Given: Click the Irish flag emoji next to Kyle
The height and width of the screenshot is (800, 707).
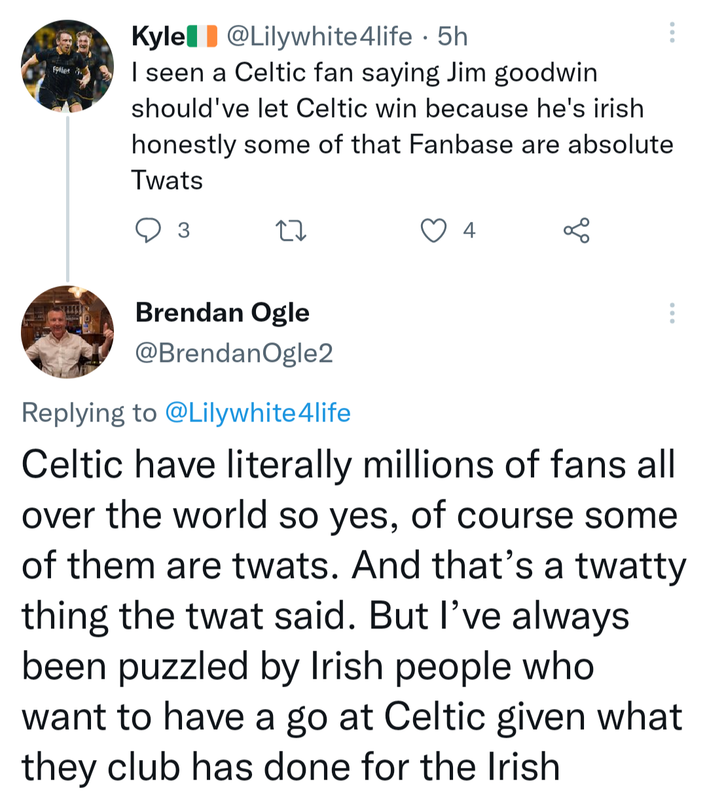Looking at the screenshot, I should [x=202, y=38].
